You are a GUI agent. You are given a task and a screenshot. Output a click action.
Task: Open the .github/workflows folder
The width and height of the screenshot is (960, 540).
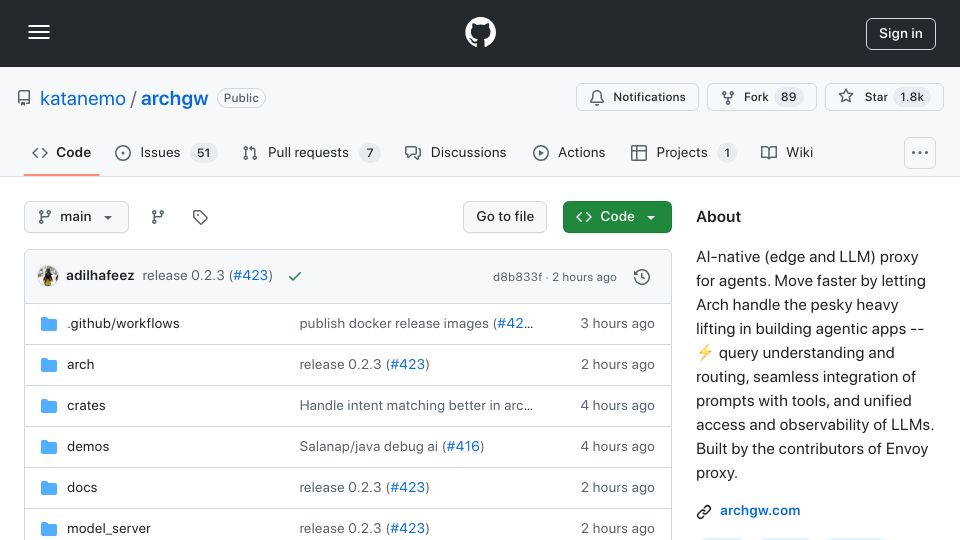(123, 323)
